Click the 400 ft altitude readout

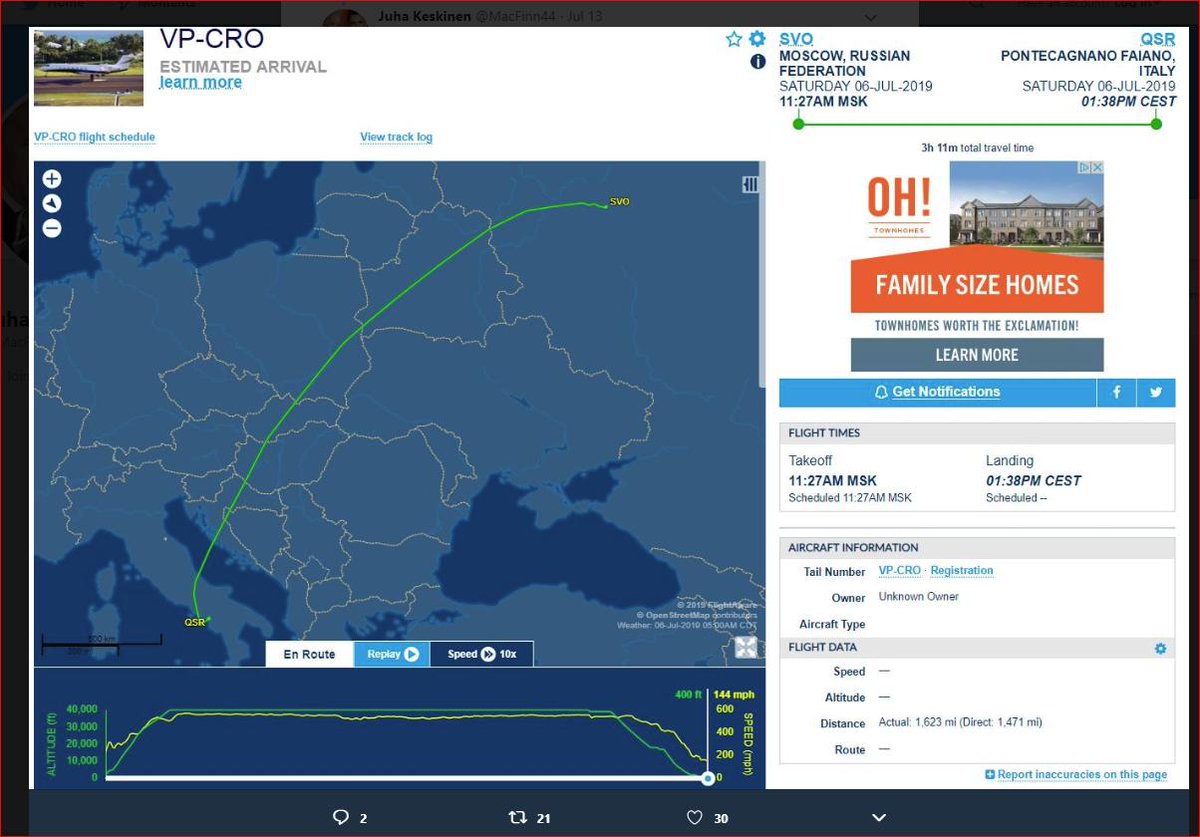tap(688, 695)
